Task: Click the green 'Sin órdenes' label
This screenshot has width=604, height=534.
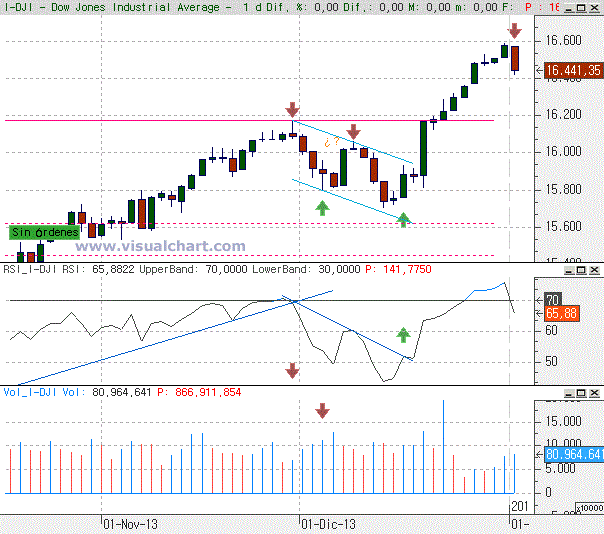Action: [45, 232]
